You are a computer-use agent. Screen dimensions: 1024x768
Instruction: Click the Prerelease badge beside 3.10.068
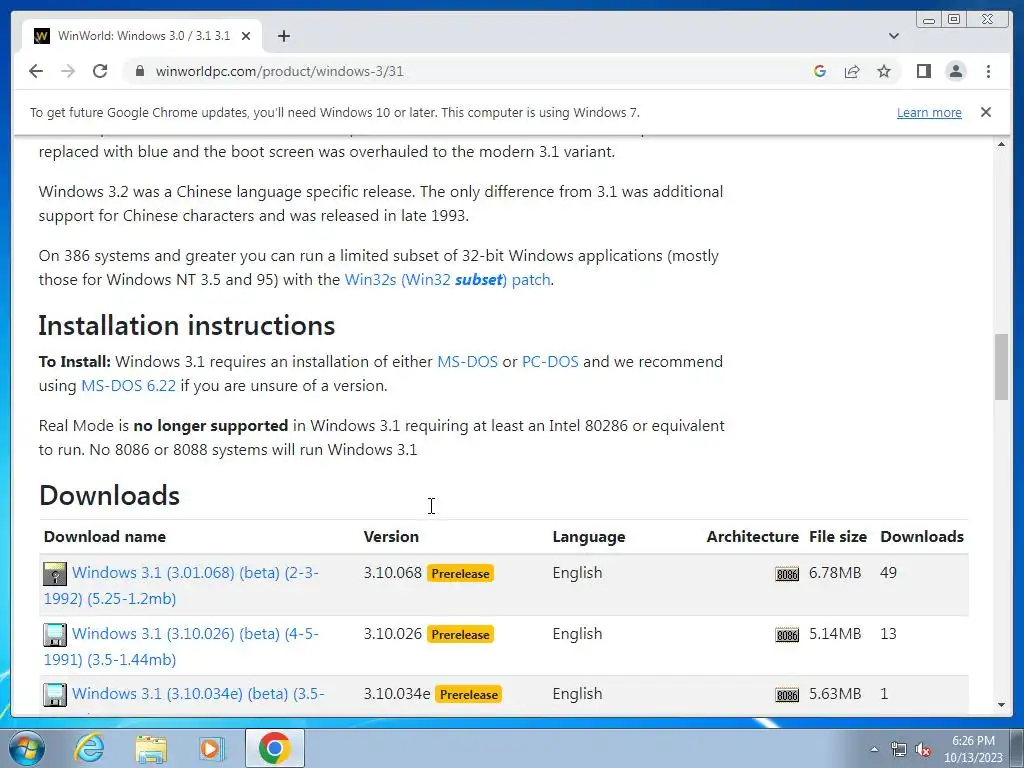tap(460, 573)
